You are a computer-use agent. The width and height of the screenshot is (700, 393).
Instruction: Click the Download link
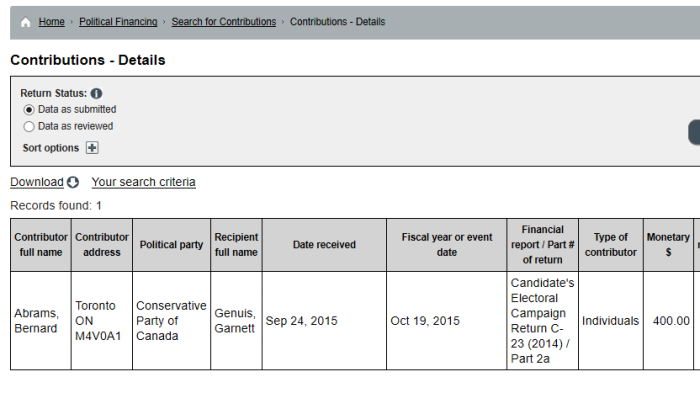37,182
